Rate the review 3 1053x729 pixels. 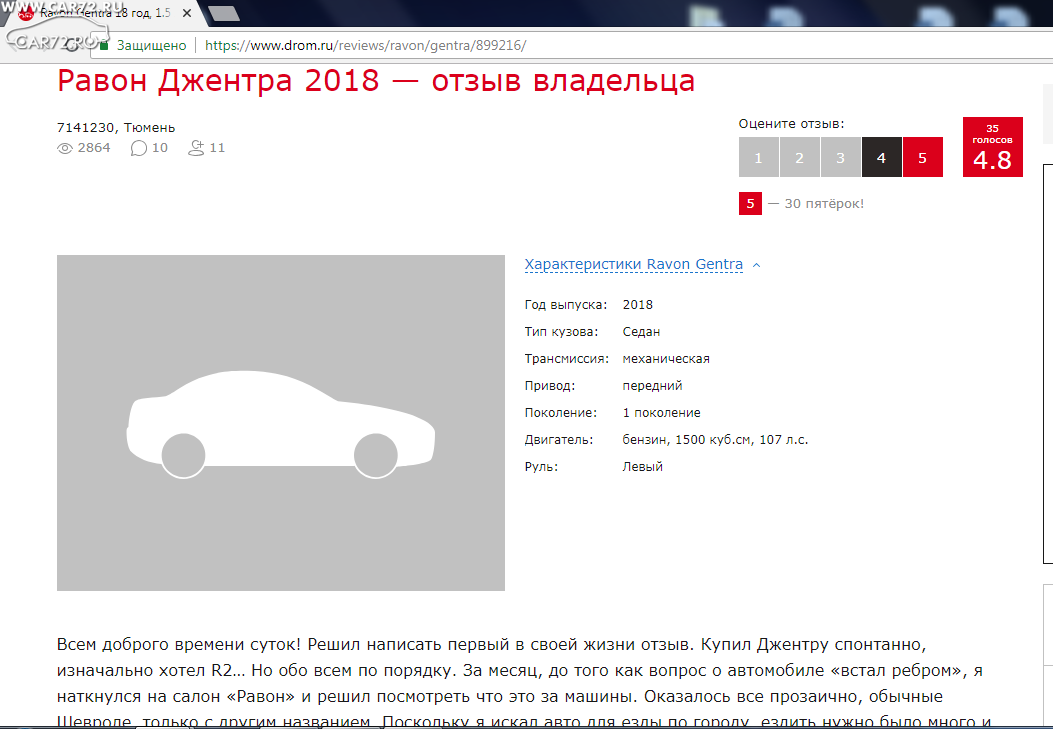[840, 157]
